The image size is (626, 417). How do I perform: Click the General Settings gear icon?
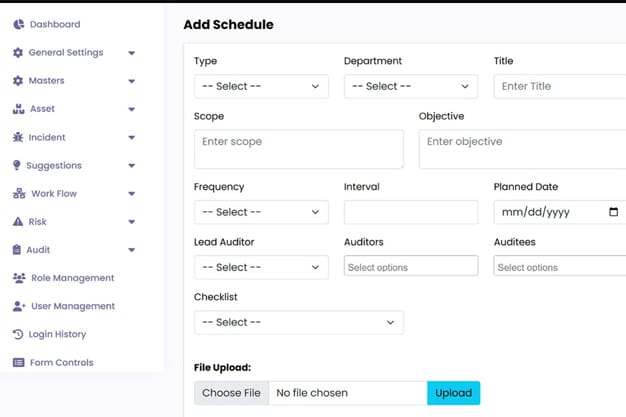[x=18, y=53]
